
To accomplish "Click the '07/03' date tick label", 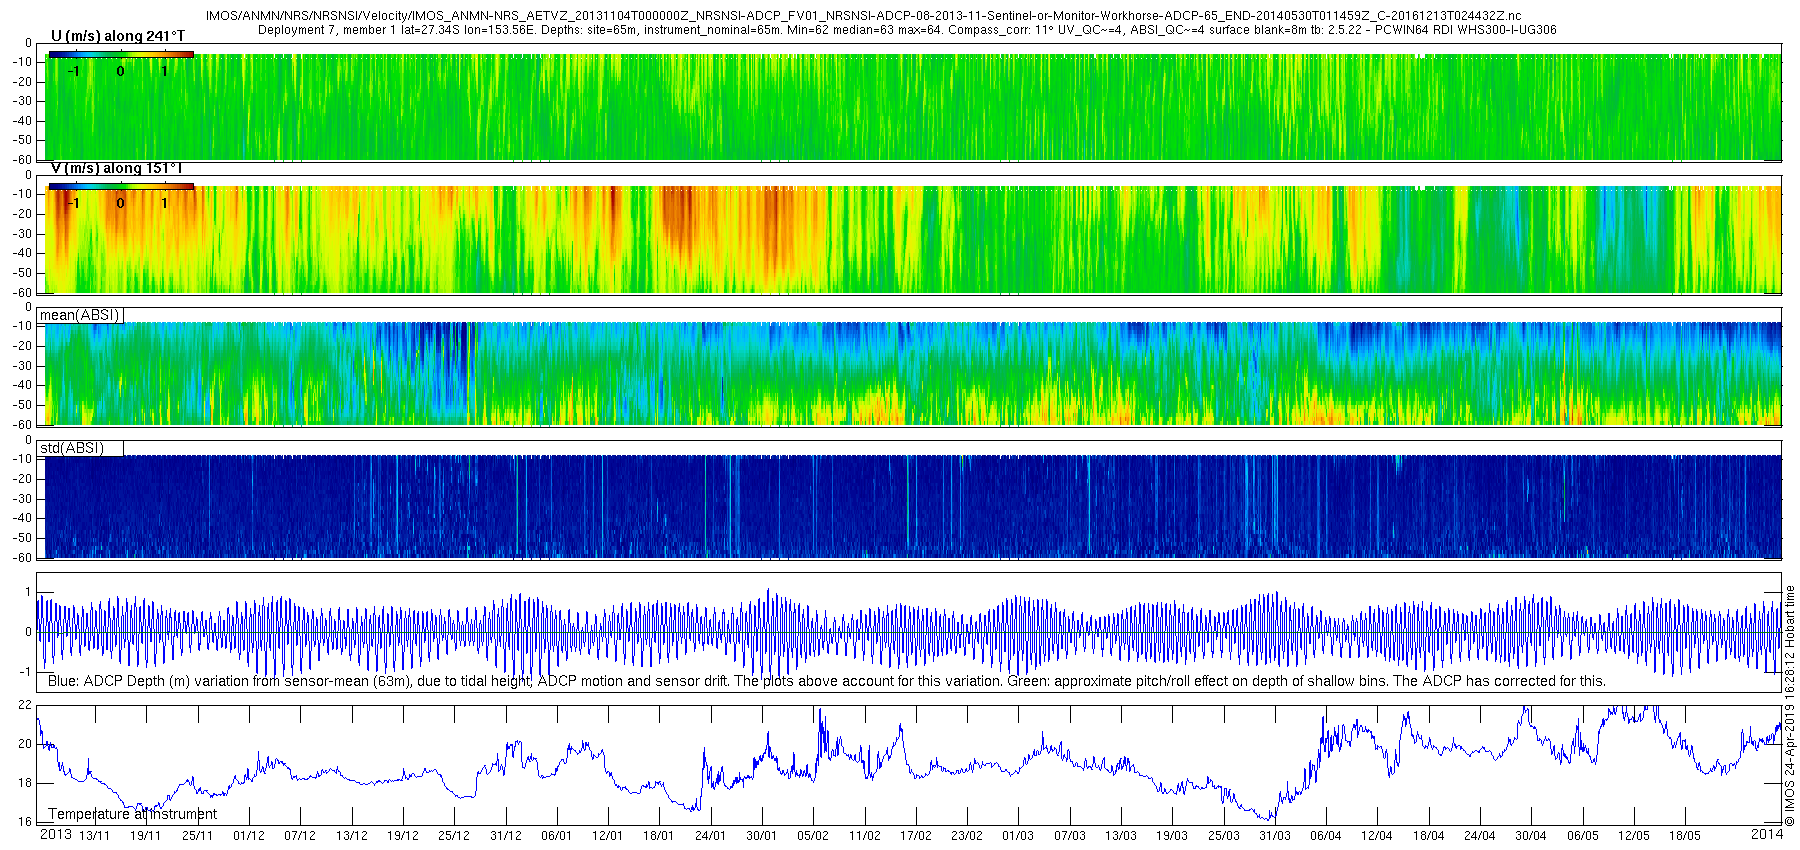I will click(x=1070, y=836).
